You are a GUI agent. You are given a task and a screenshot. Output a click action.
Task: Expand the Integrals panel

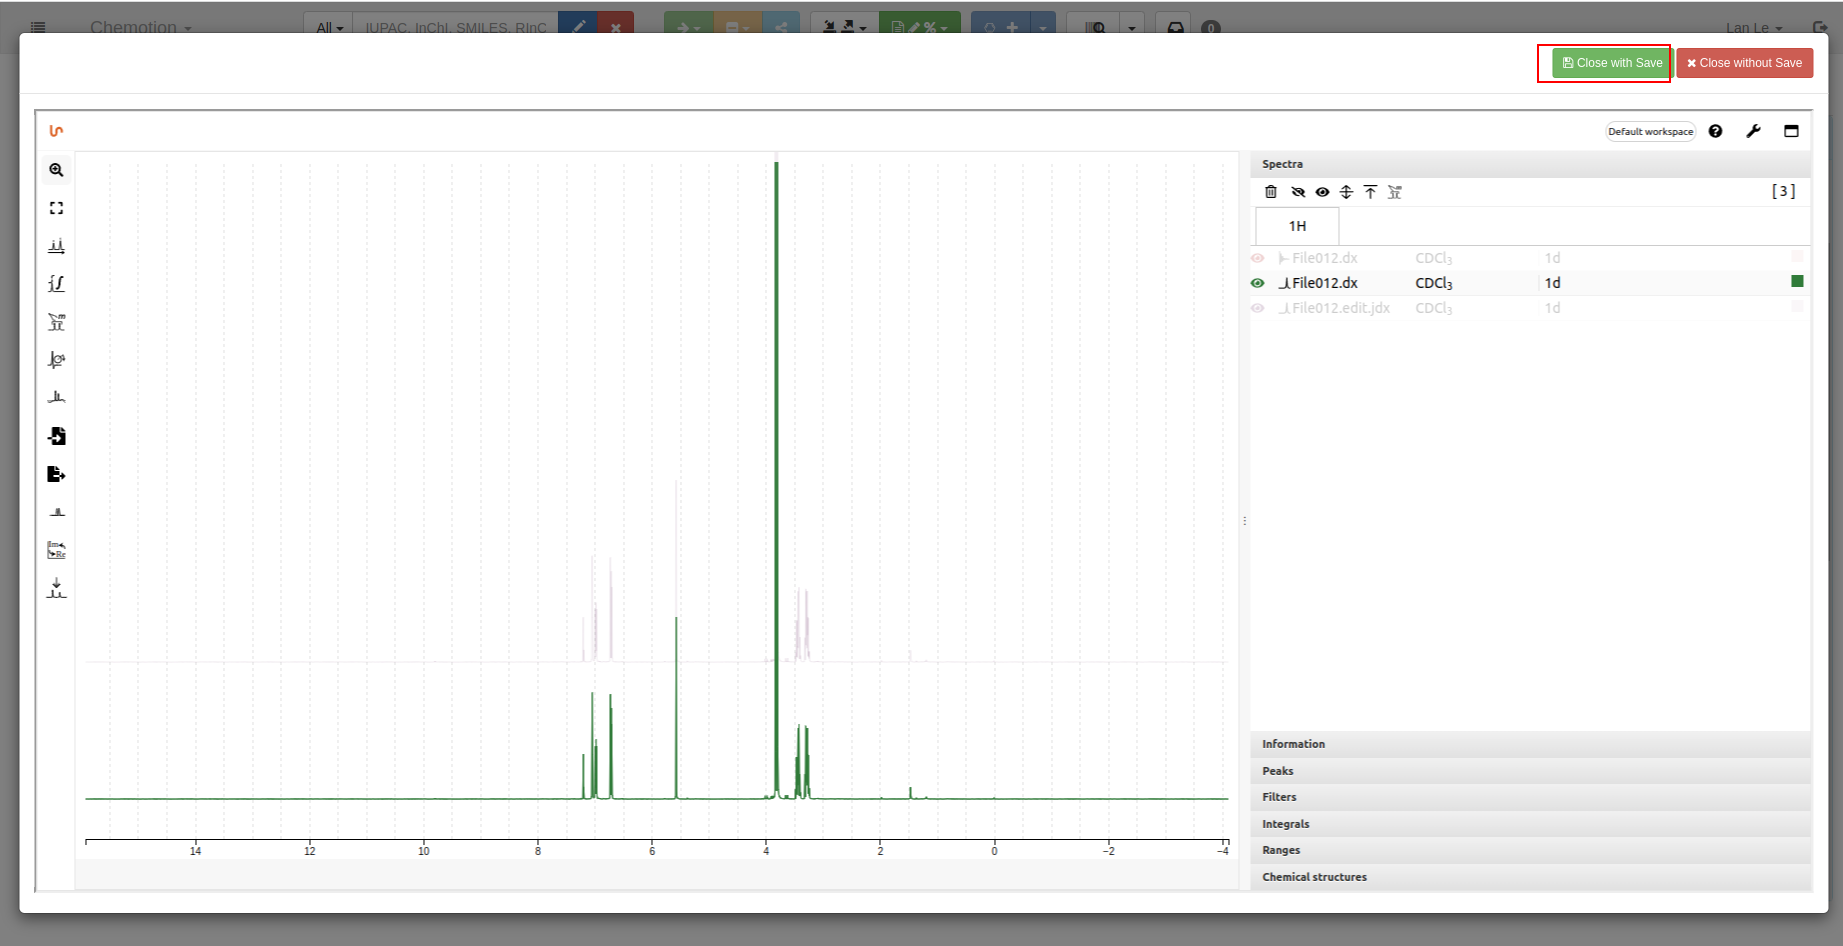(x=1286, y=824)
